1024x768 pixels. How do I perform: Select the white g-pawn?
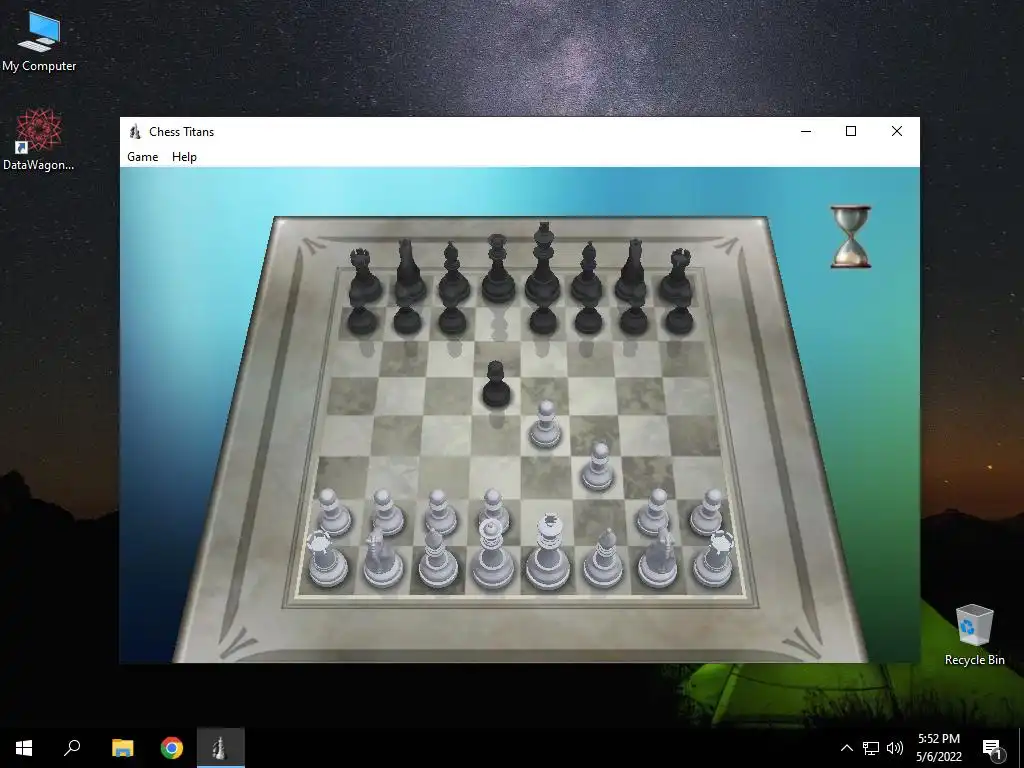click(x=653, y=513)
